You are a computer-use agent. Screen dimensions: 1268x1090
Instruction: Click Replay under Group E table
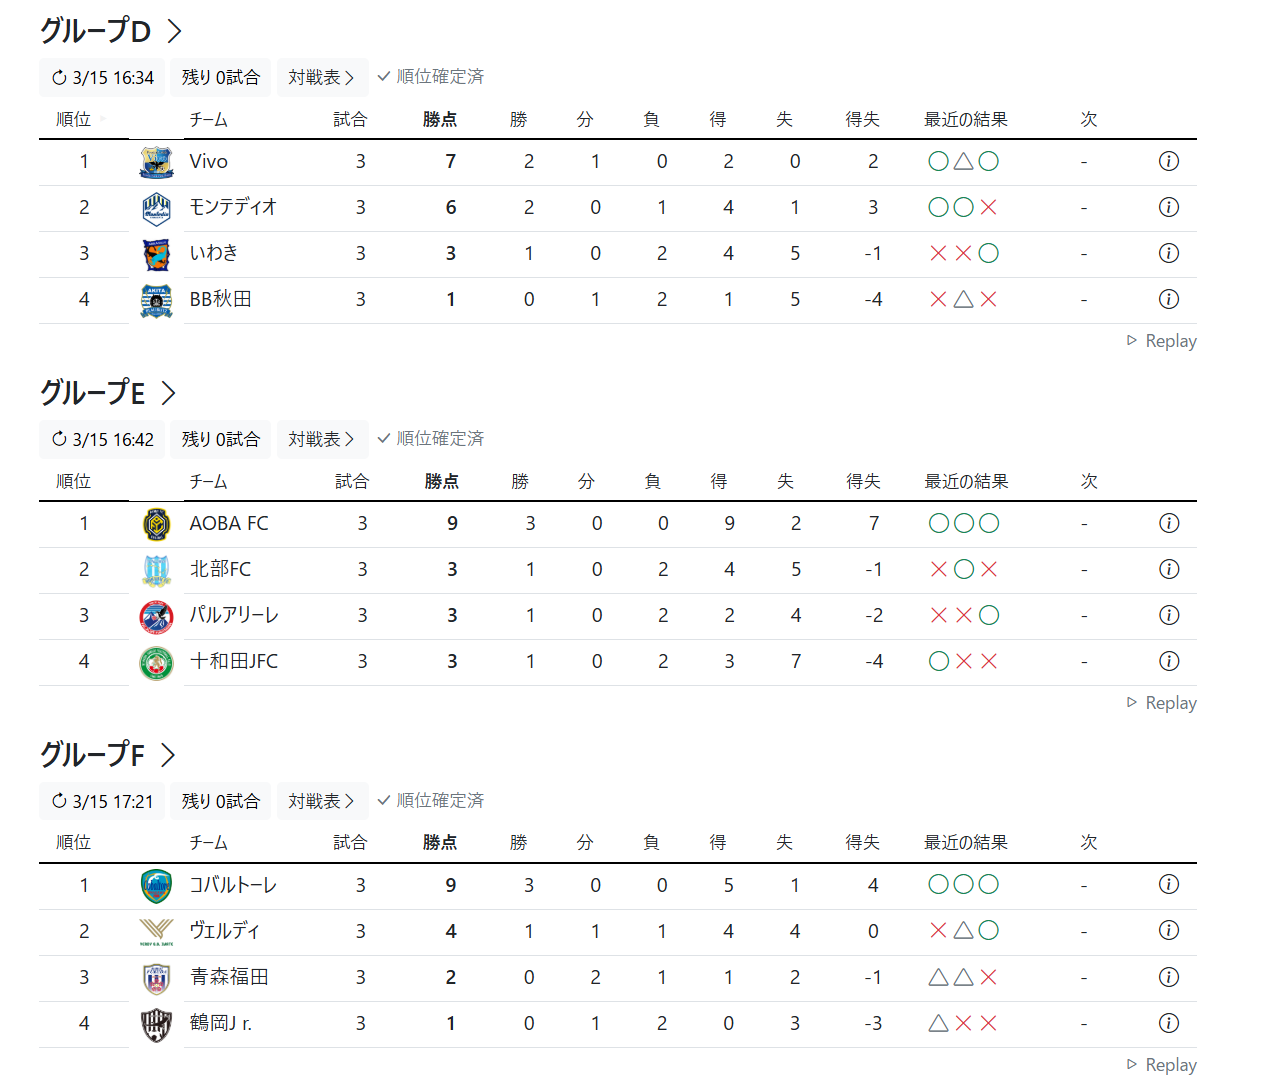pos(1161,703)
